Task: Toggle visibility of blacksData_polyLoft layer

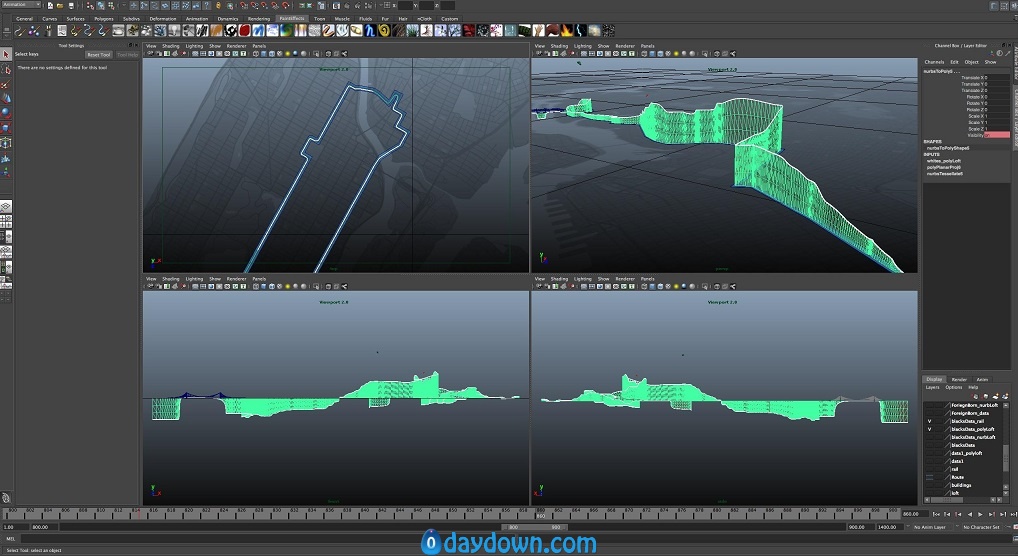Action: (x=930, y=429)
